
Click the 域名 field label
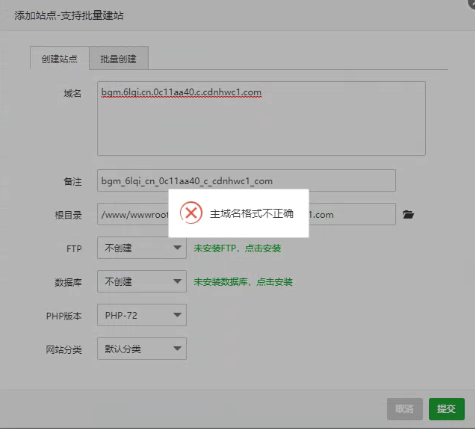click(x=73, y=93)
